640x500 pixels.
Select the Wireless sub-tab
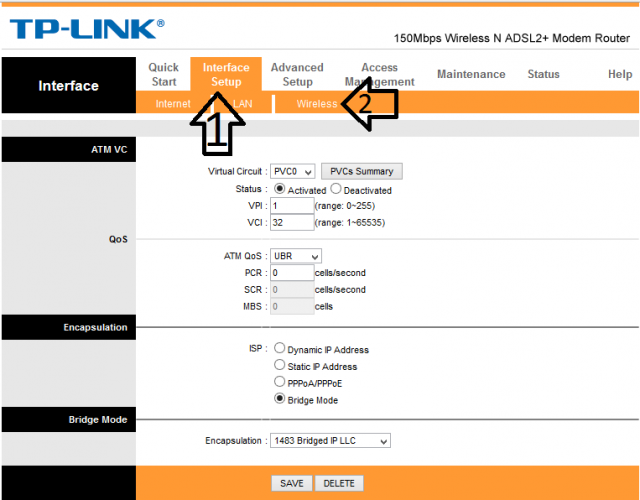click(317, 104)
